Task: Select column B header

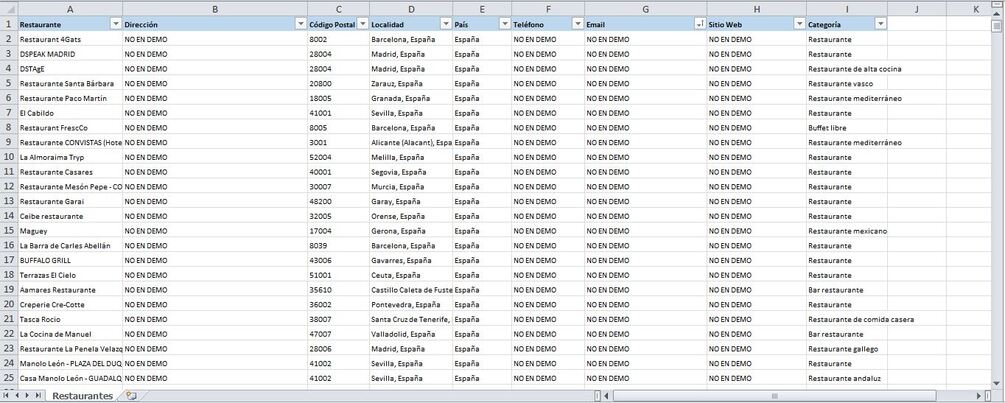Action: point(215,9)
